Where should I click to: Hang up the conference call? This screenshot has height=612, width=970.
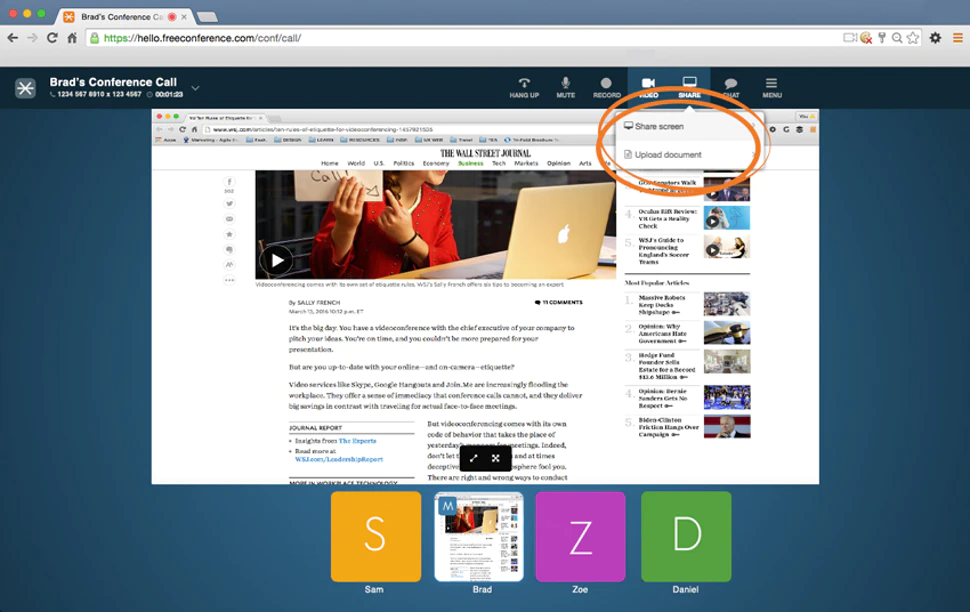coord(522,86)
